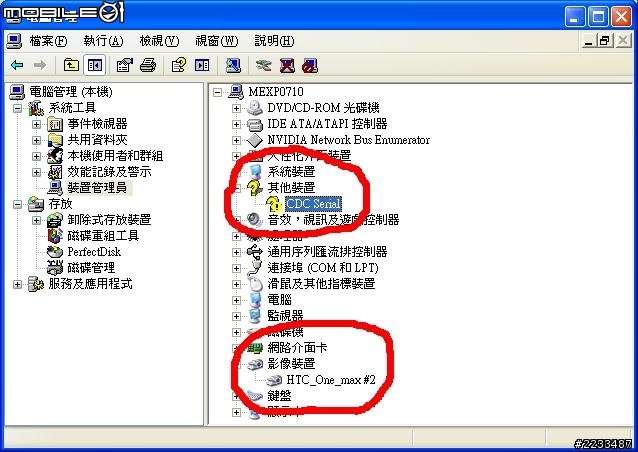Open the 檔案(F) menu

click(x=48, y=41)
